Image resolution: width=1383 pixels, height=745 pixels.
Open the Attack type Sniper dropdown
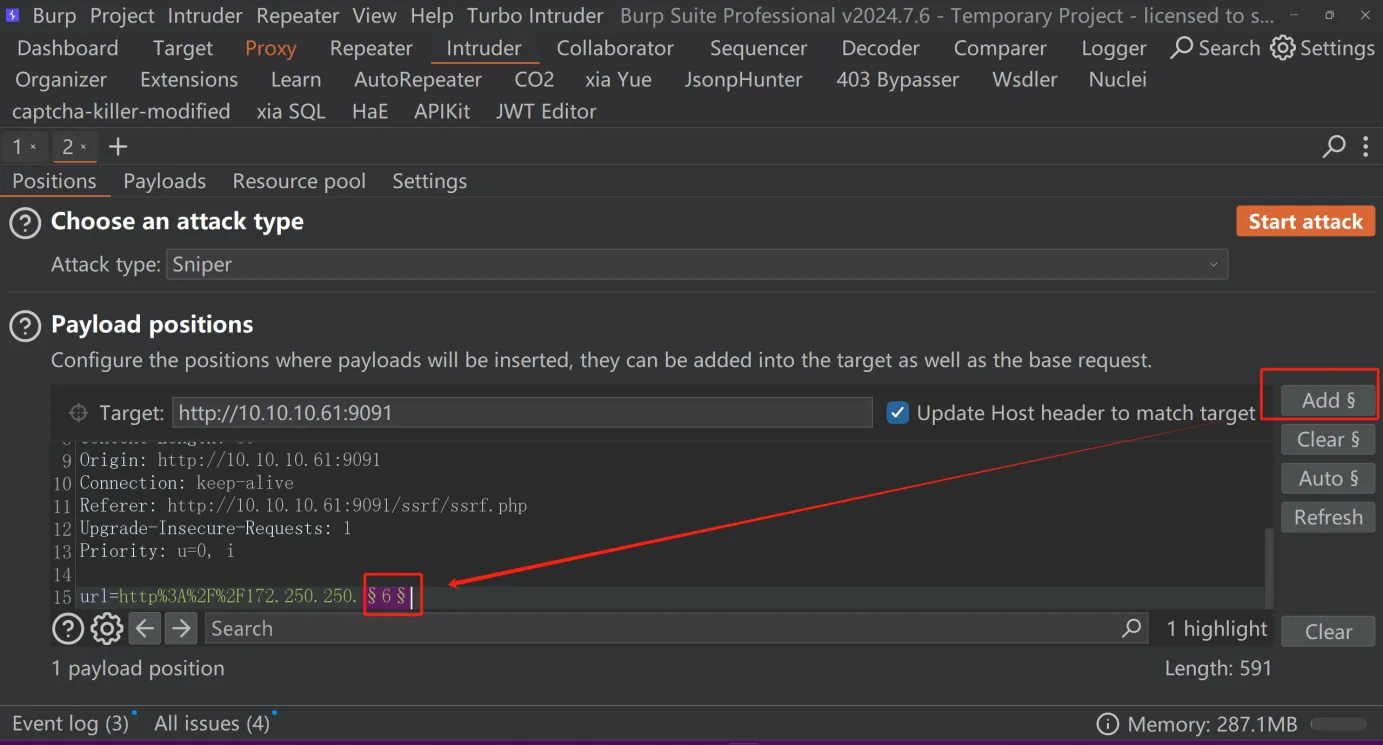[x=697, y=265]
